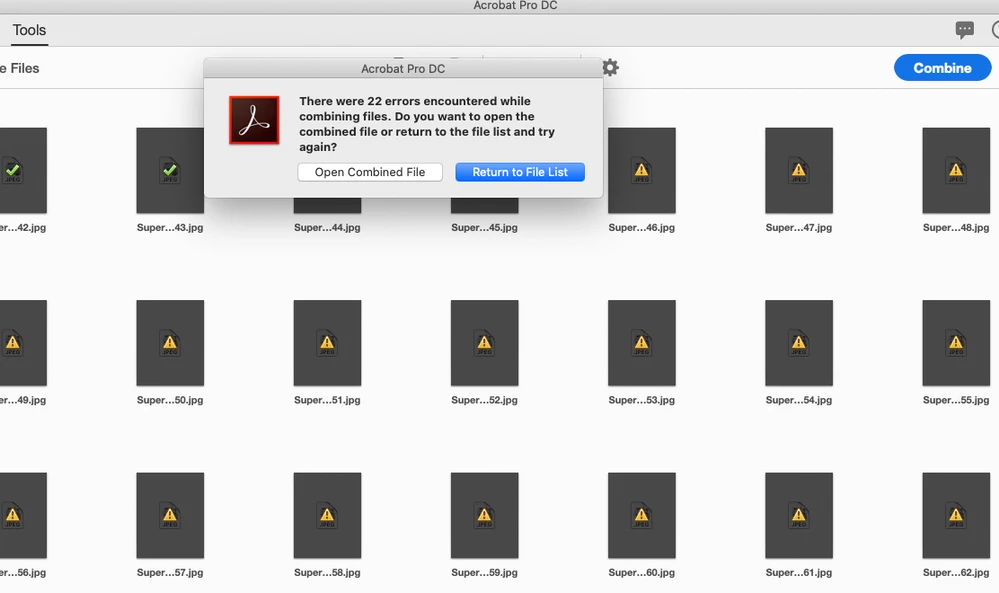999x593 pixels.
Task: Select the Super...48.jpg thumbnail
Action: coord(956,170)
